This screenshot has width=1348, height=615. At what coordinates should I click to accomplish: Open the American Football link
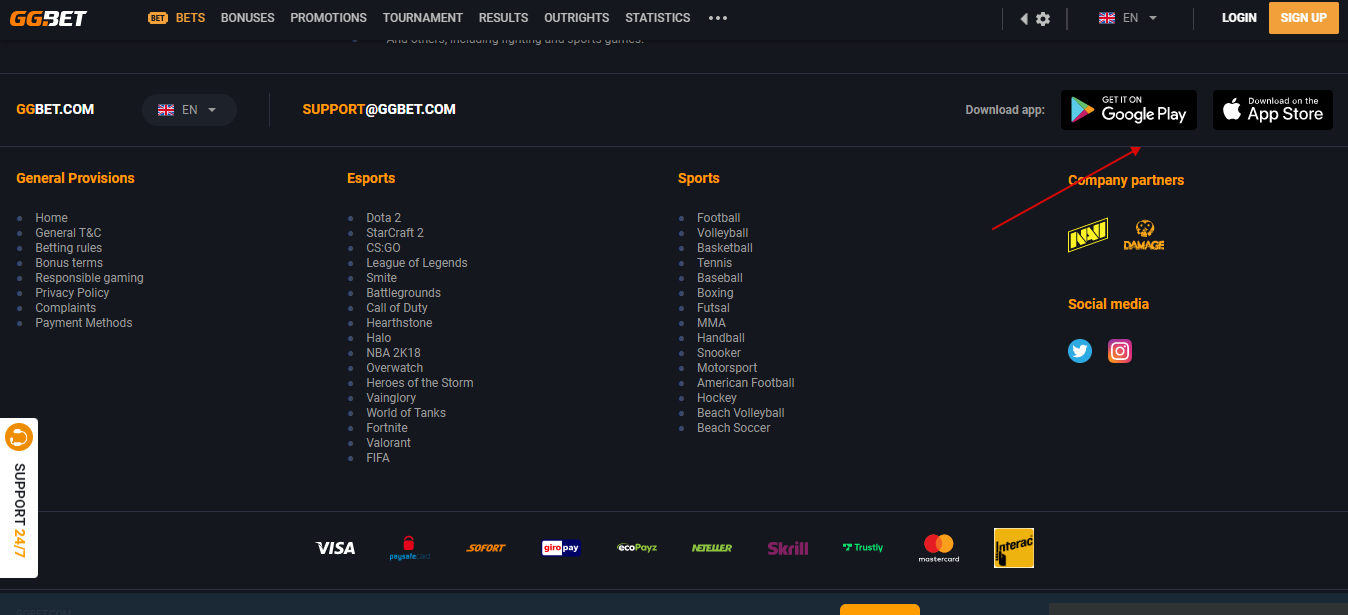[746, 383]
